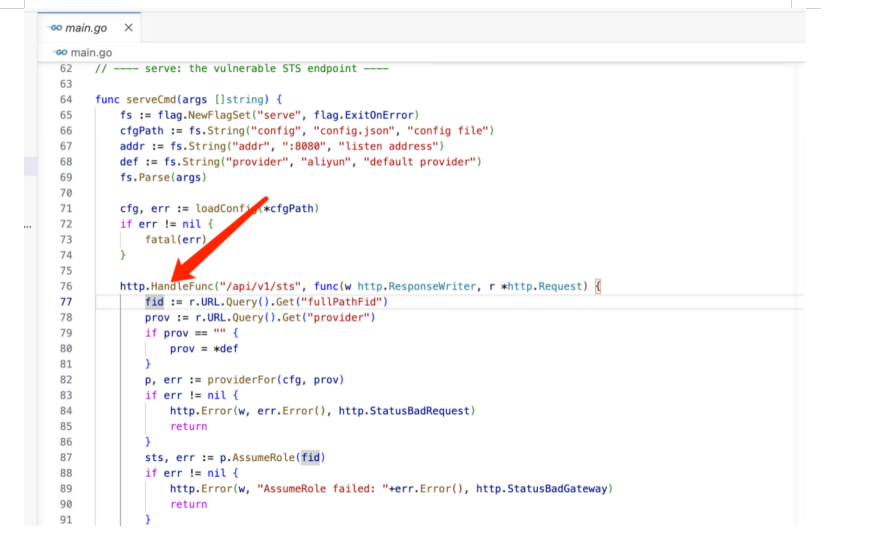Click the "fullPathFid" string literal
The width and height of the screenshot is (872, 555).
point(341,302)
